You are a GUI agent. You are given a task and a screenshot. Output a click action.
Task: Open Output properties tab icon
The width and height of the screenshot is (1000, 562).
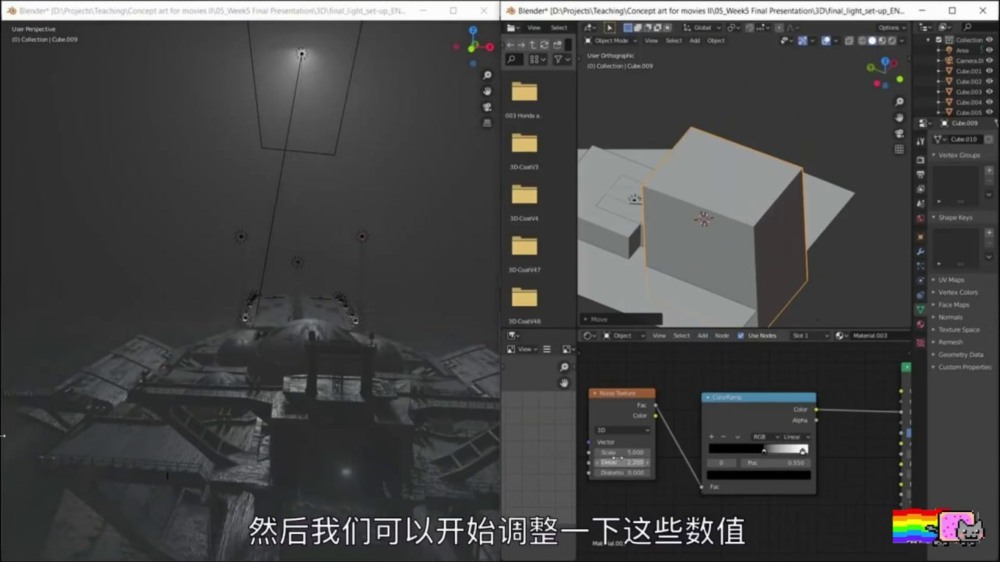click(920, 174)
